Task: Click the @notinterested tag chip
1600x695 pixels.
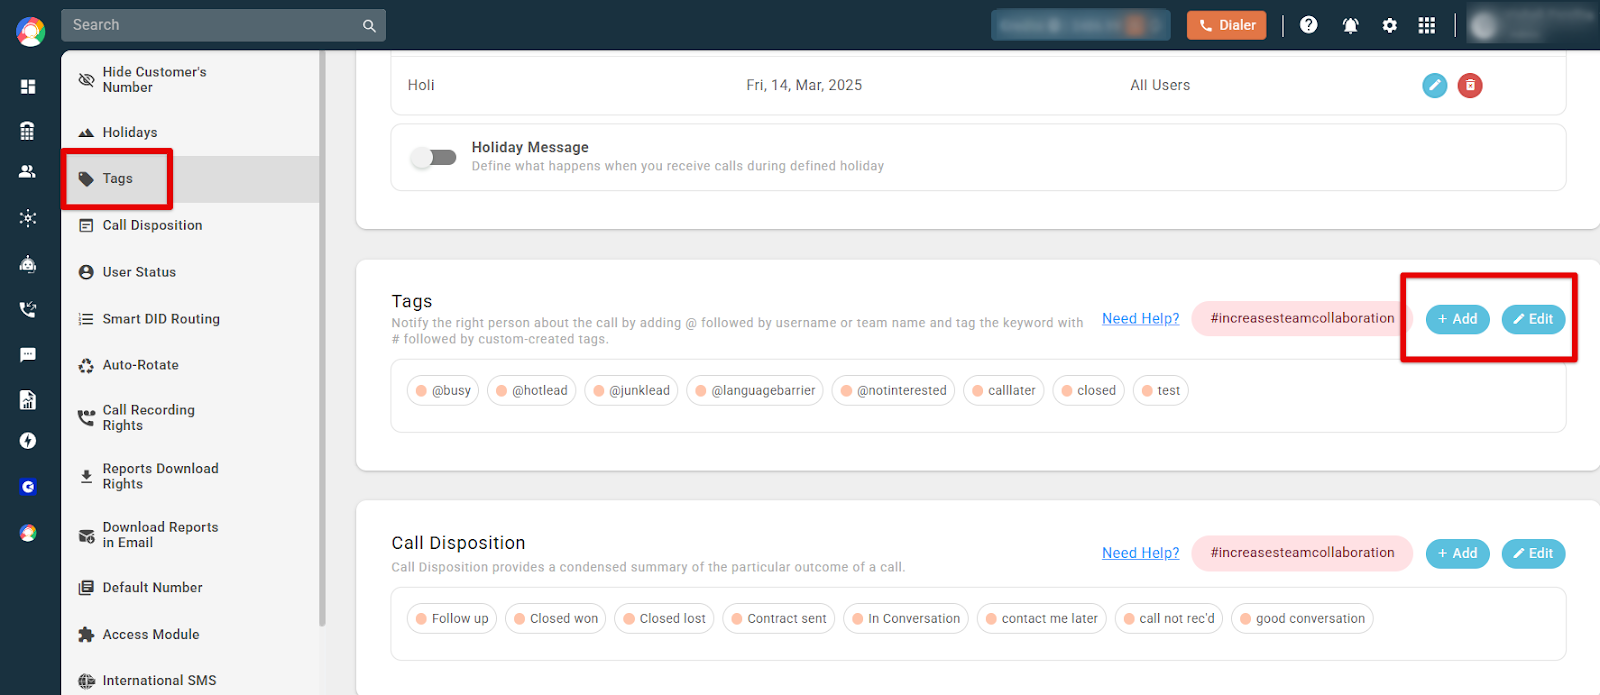Action: [x=894, y=391]
